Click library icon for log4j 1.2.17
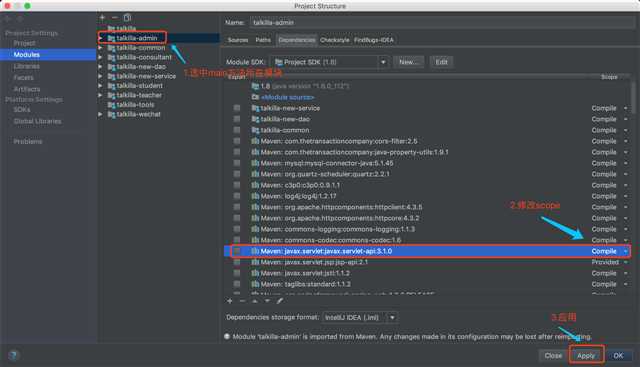 tap(255, 196)
